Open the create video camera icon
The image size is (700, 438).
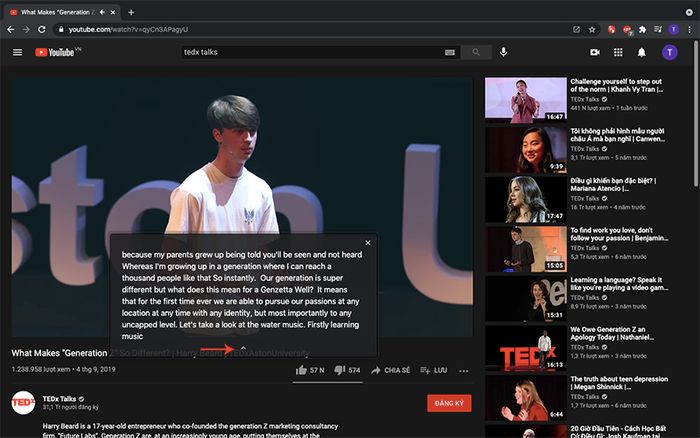[x=595, y=52]
